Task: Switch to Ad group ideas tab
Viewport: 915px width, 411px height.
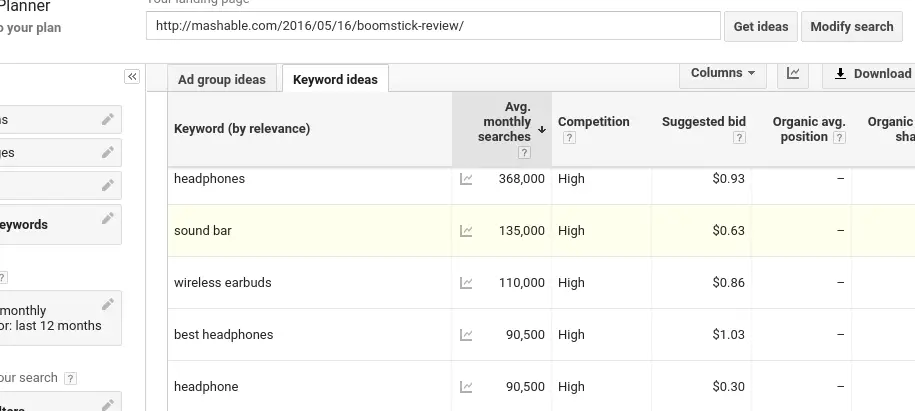Action: [x=222, y=79]
